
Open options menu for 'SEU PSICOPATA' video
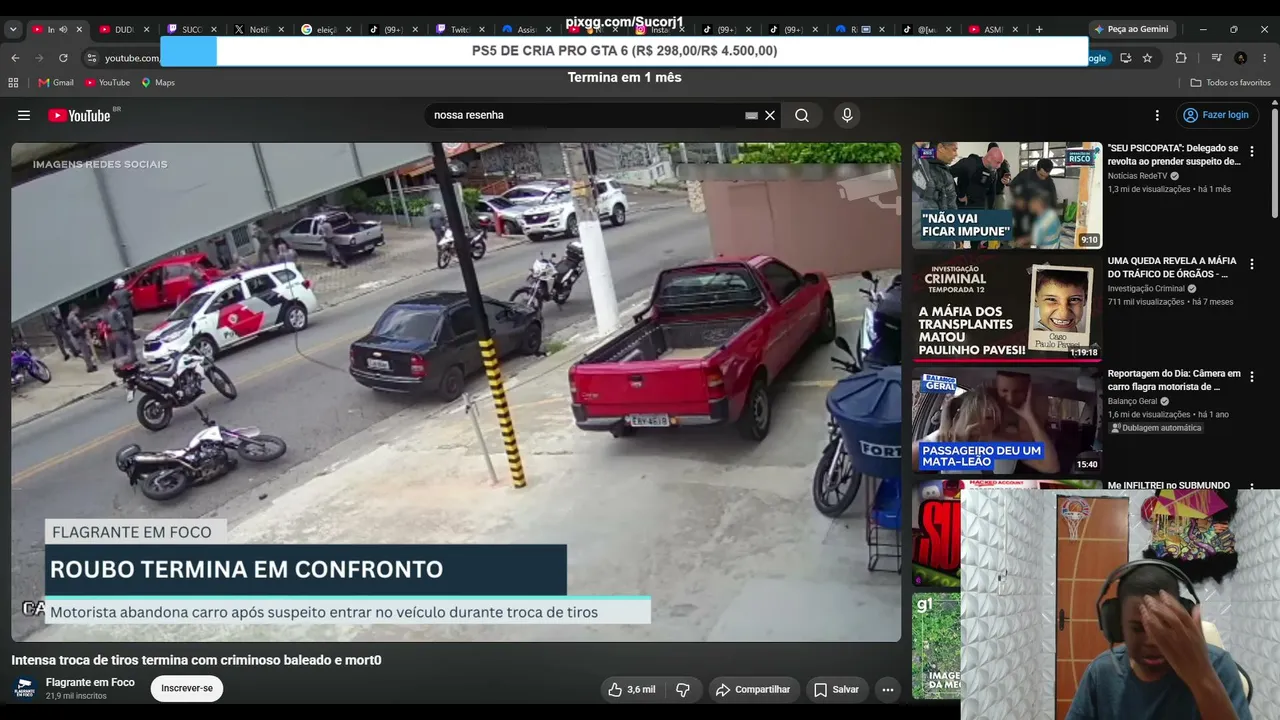click(x=1252, y=151)
